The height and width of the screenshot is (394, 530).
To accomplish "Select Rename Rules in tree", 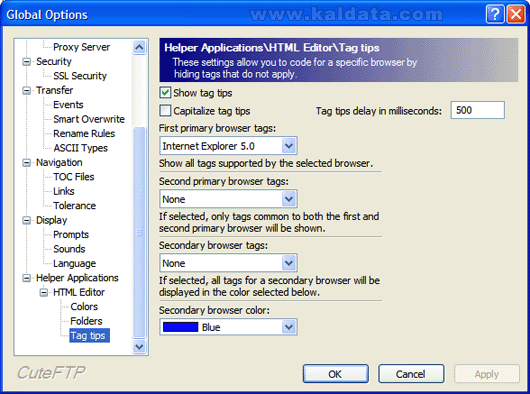I will pos(84,133).
